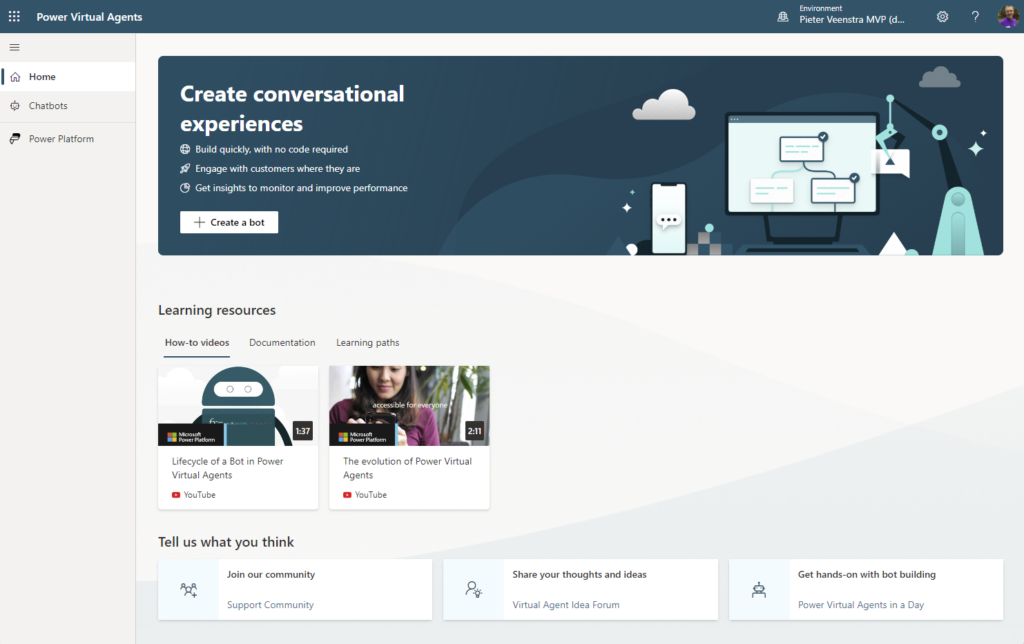Click Get insights to monitor and improve performance
This screenshot has height=644, width=1024.
tap(301, 188)
